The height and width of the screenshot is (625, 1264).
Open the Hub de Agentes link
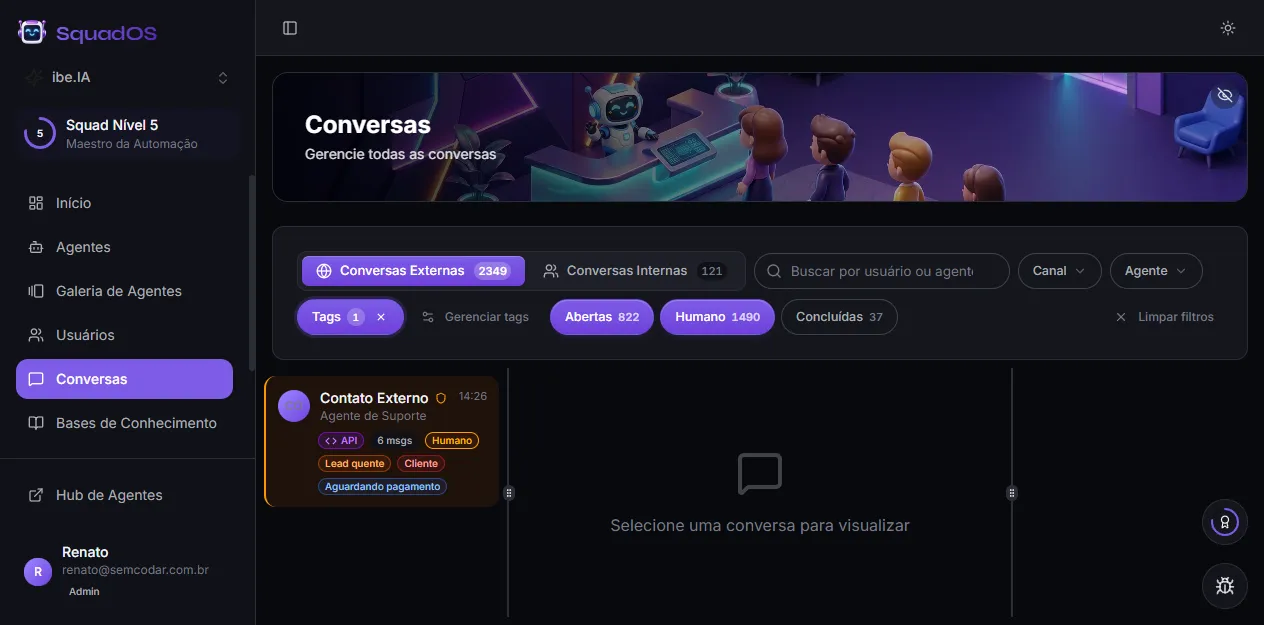click(124, 495)
